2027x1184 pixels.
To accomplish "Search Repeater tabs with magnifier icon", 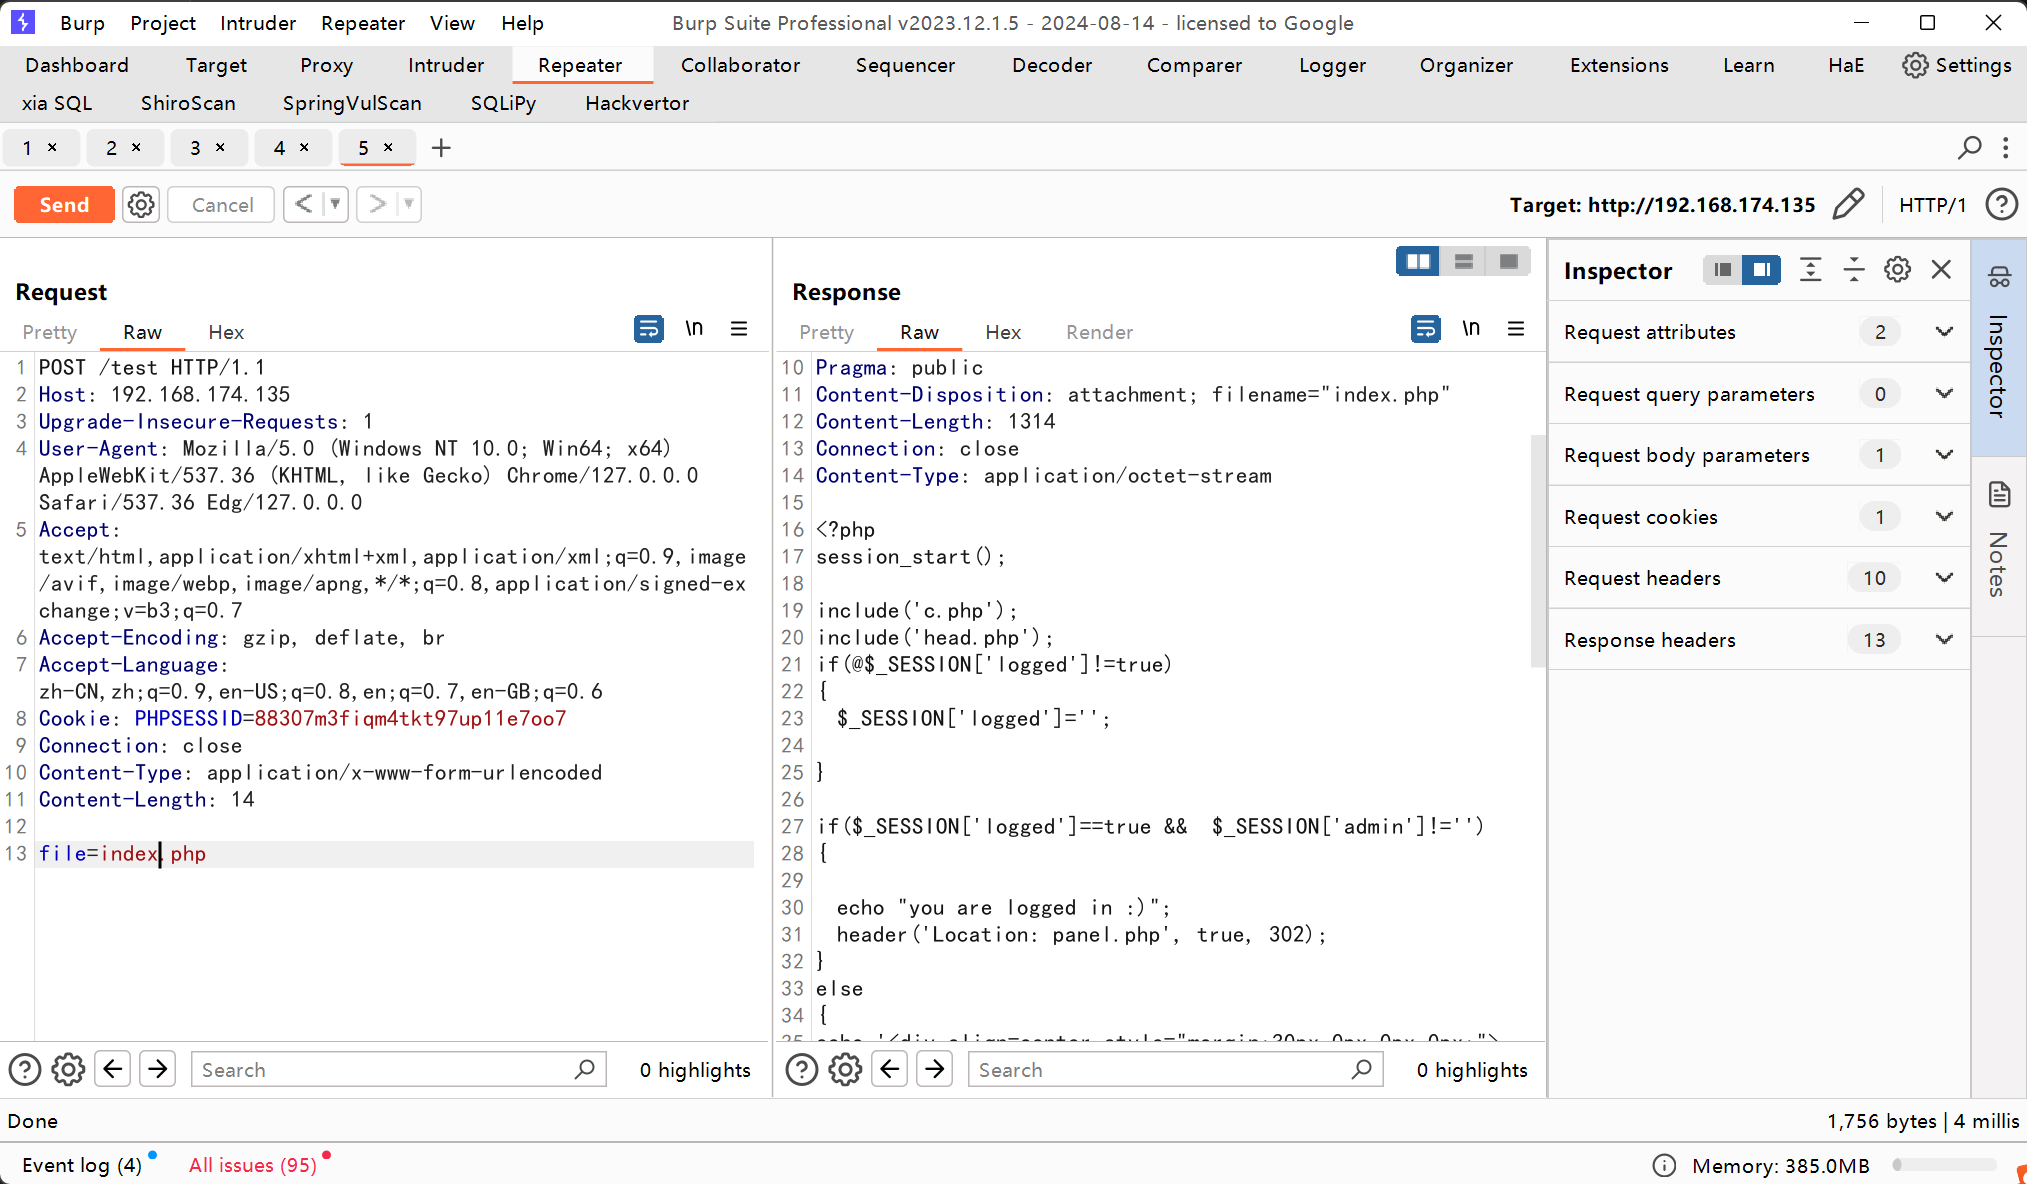I will (1969, 148).
